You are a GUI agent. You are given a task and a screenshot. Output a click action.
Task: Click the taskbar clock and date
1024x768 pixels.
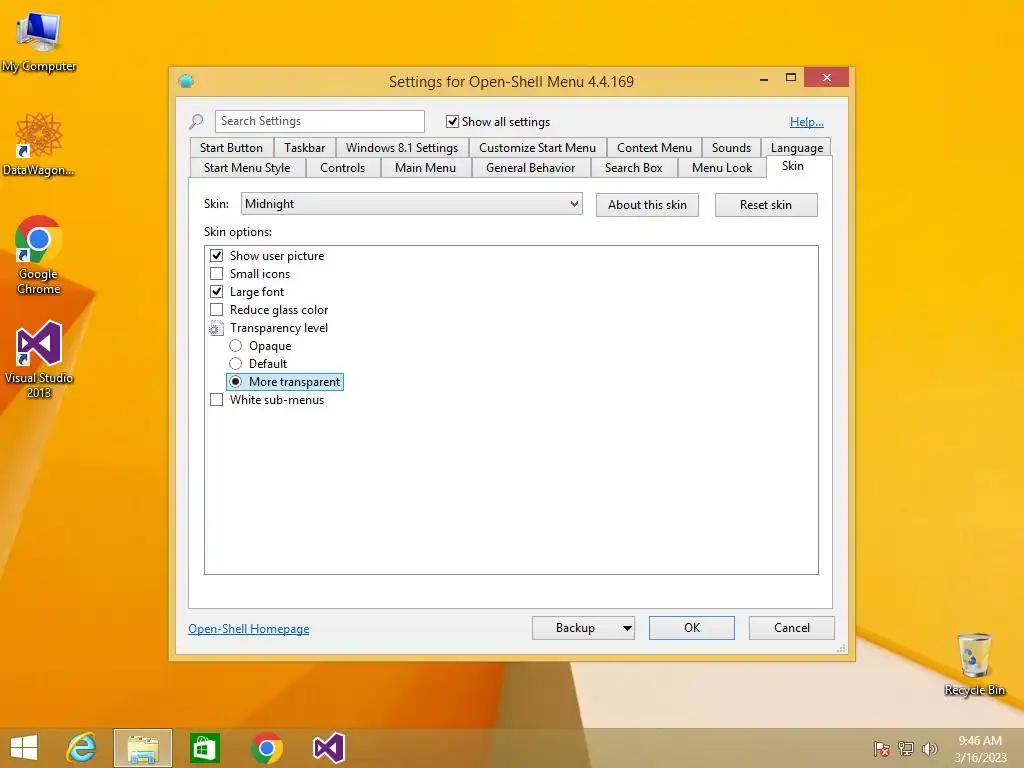coord(980,748)
